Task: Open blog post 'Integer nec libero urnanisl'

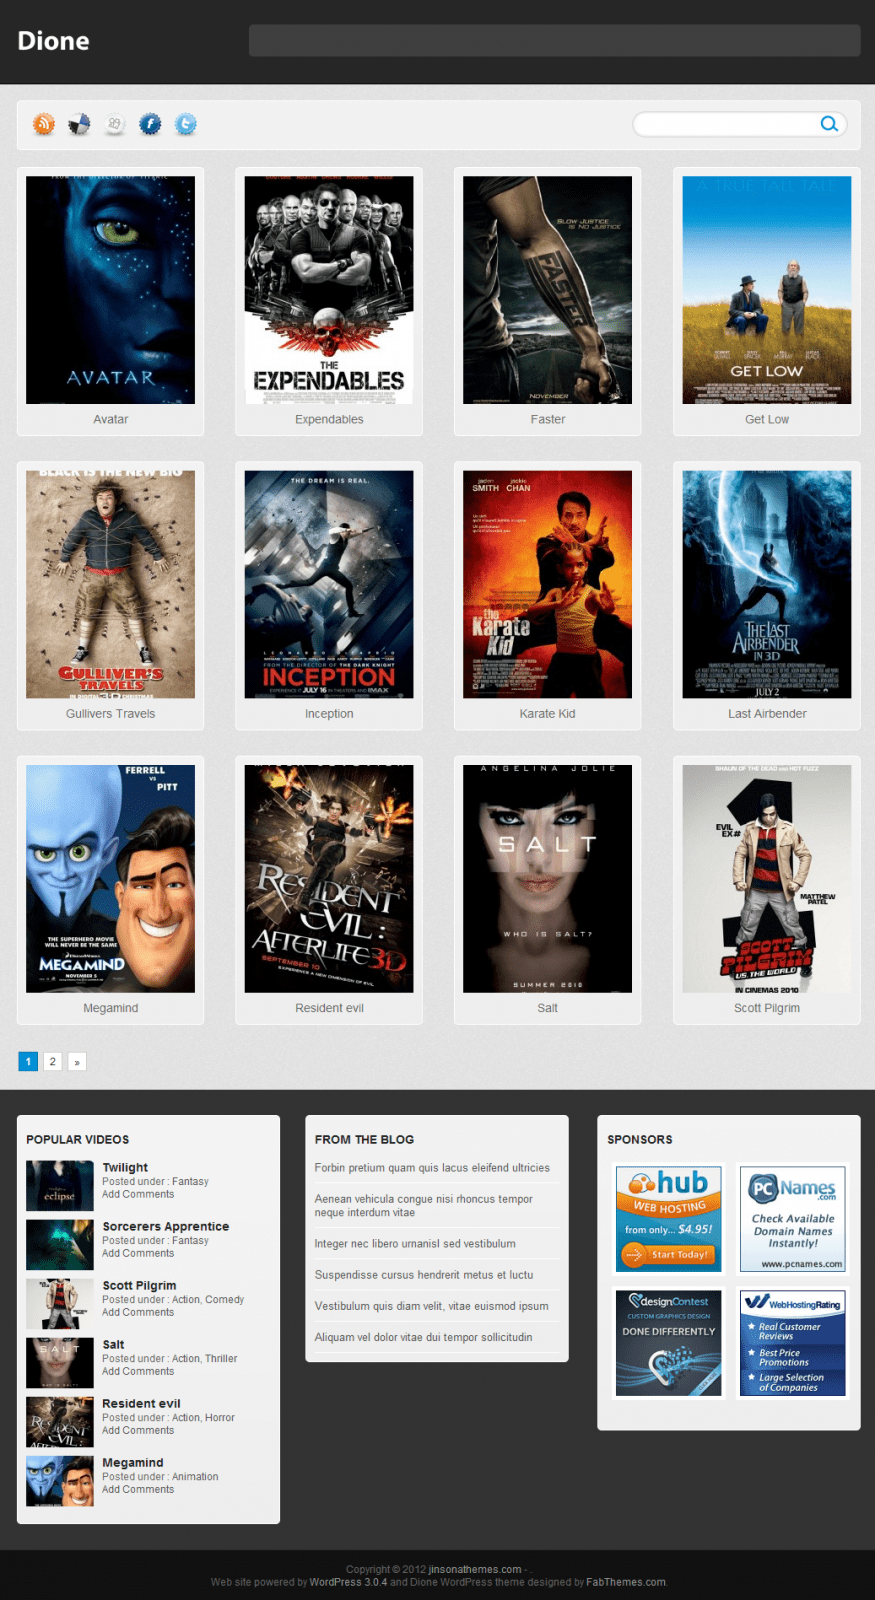Action: (x=415, y=1244)
